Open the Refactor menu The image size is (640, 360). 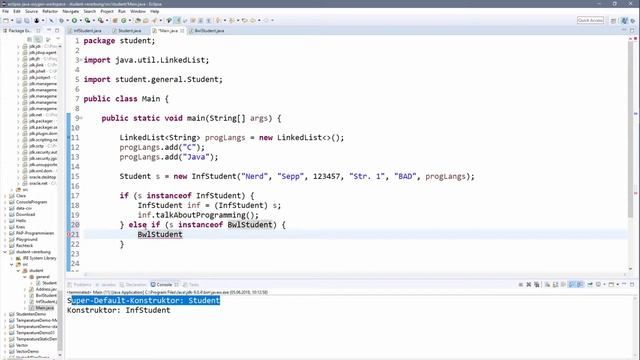click(x=50, y=11)
